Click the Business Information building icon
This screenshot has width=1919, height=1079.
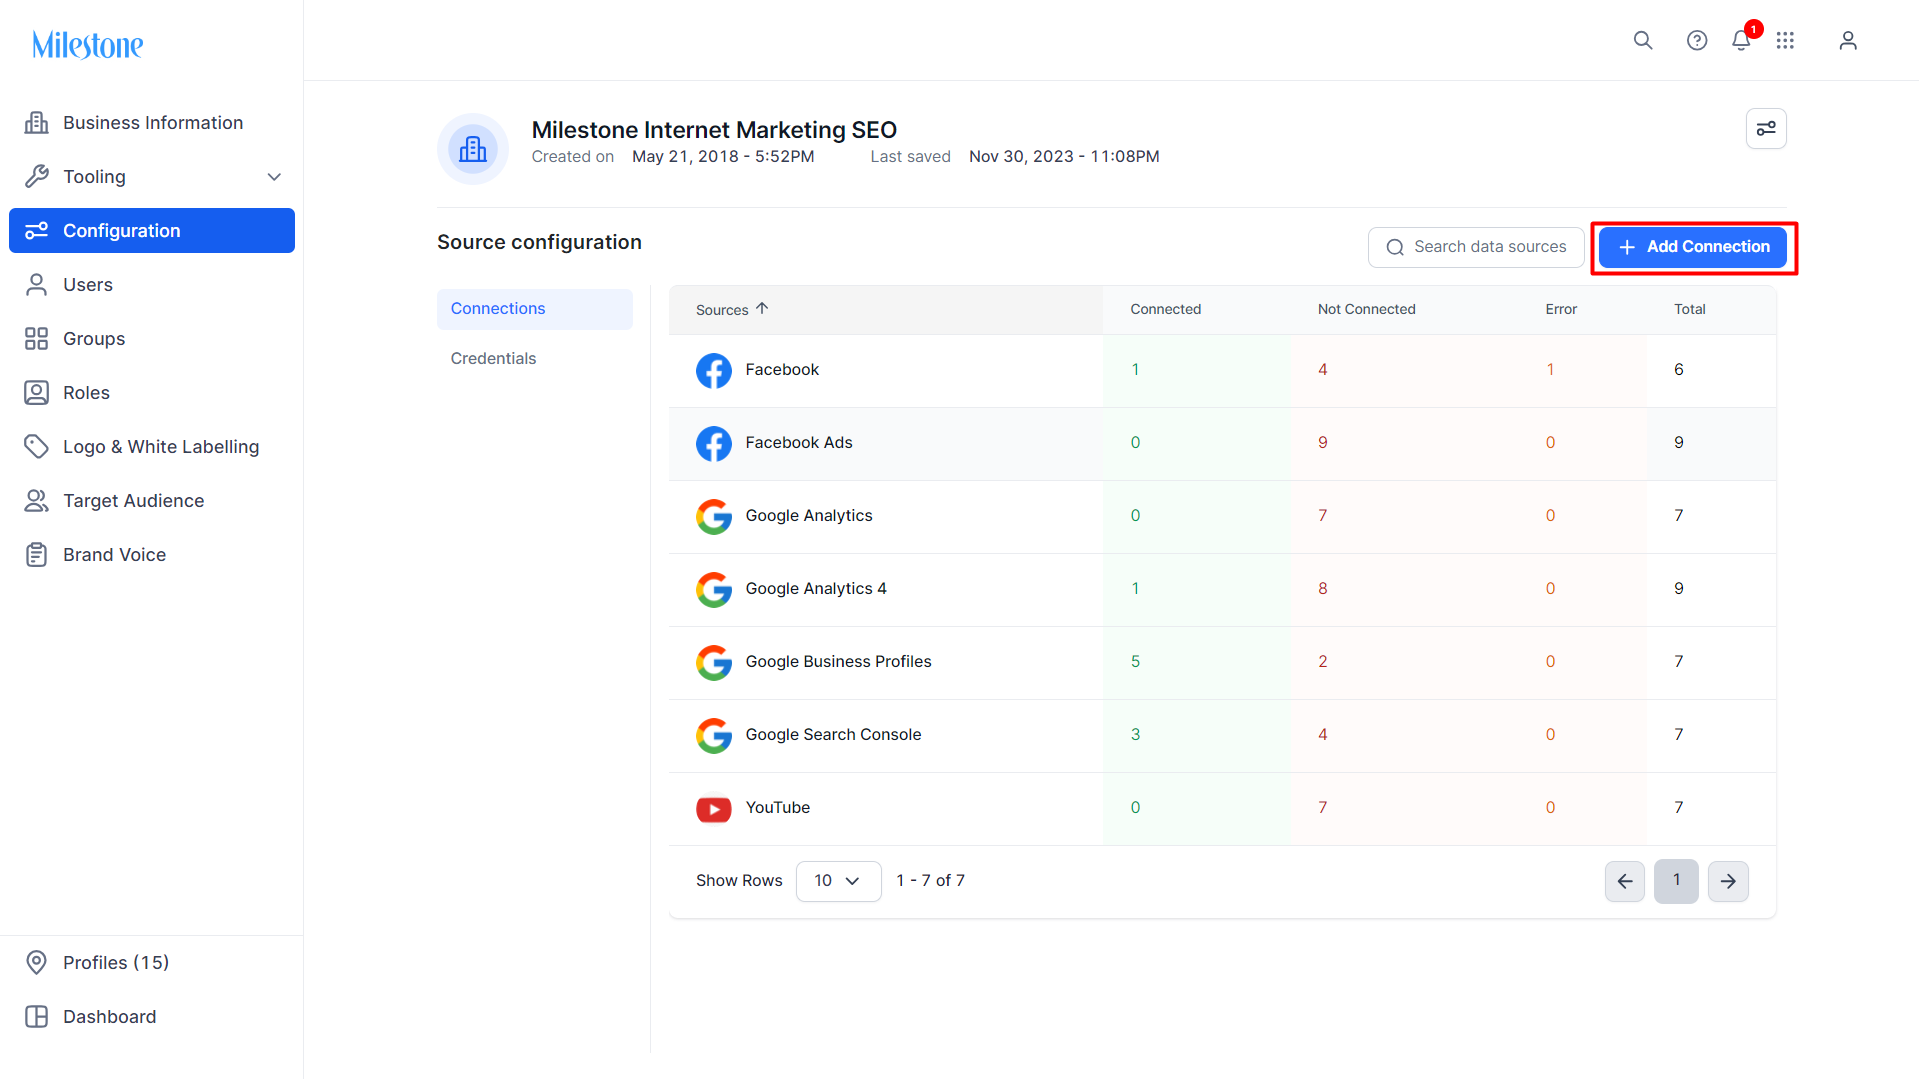37,123
